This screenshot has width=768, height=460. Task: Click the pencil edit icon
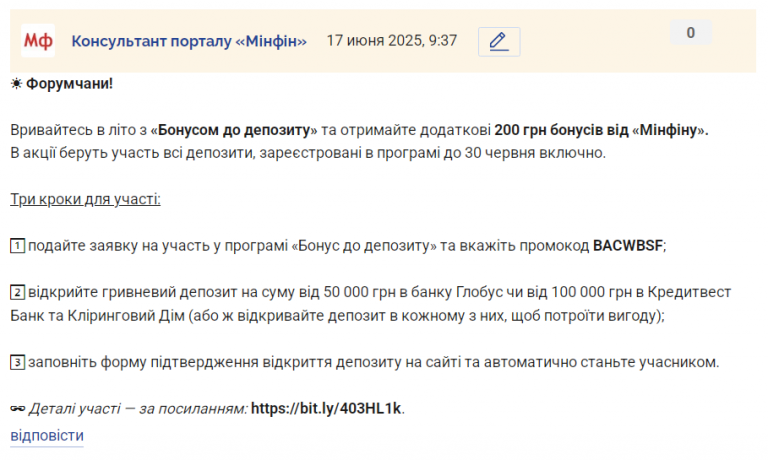click(498, 41)
